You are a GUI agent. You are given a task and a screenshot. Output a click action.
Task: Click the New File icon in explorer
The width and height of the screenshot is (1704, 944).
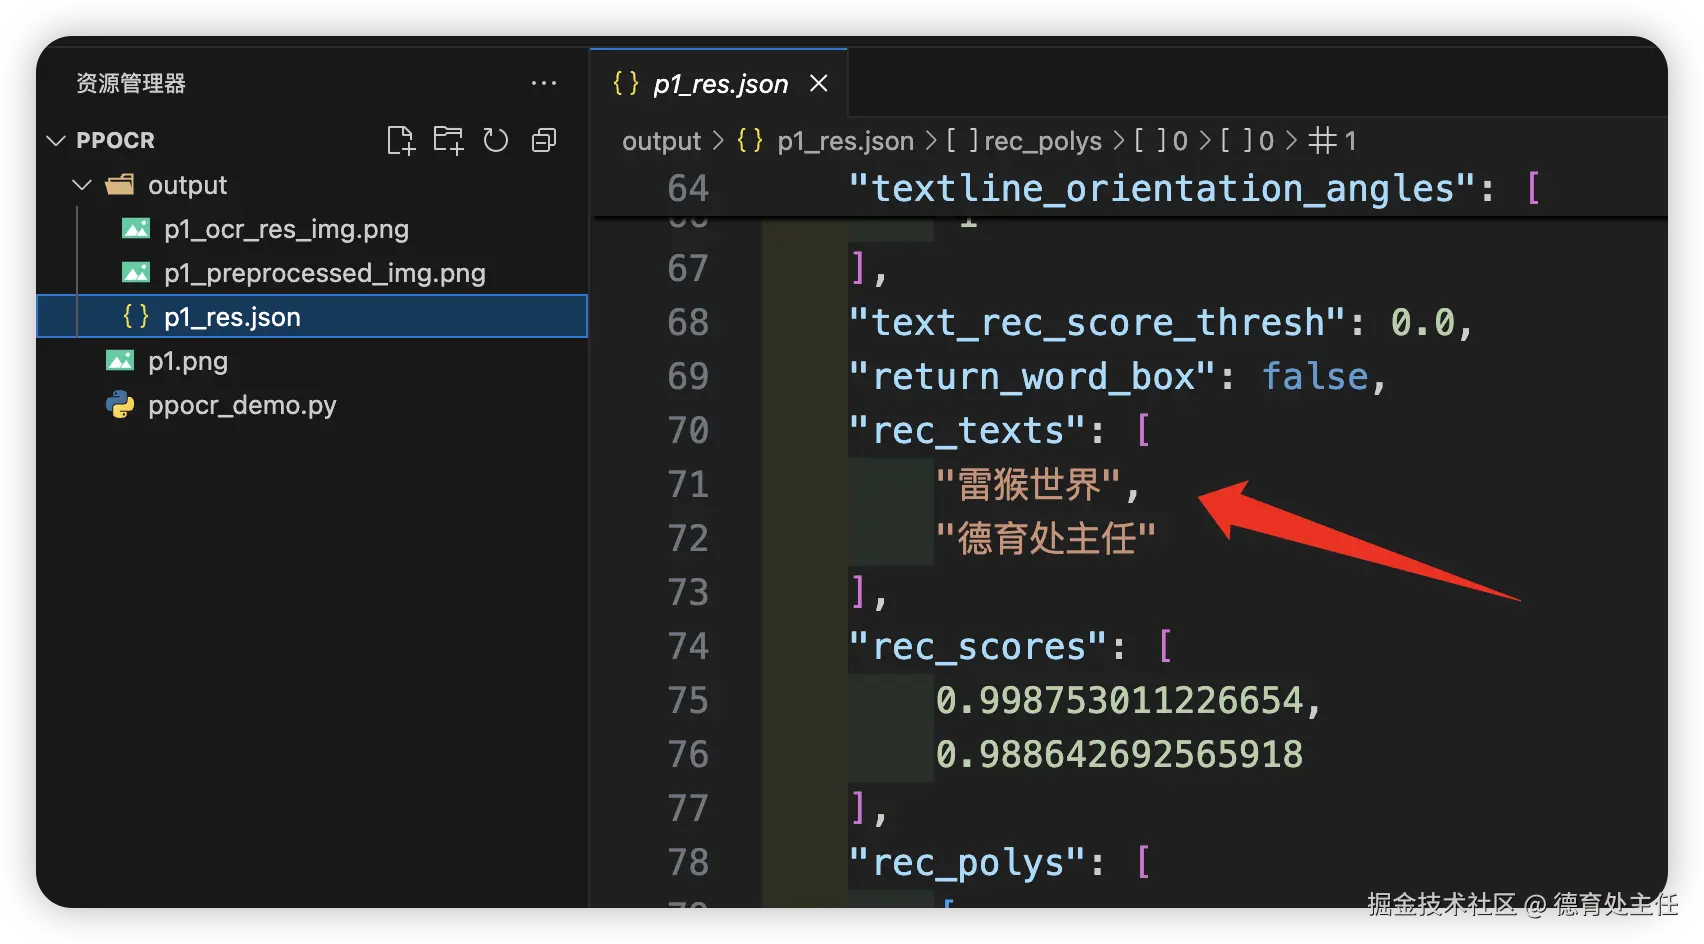[400, 141]
